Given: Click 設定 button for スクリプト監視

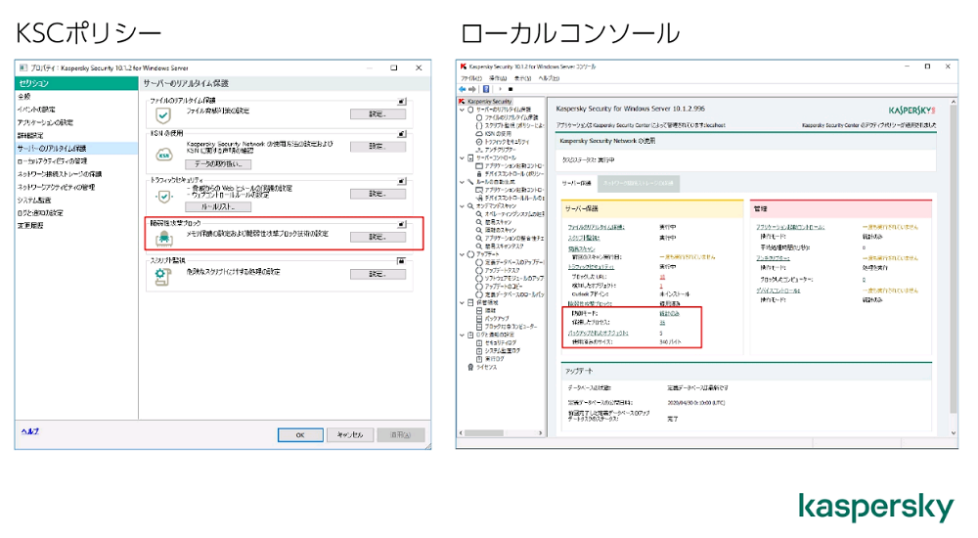Looking at the screenshot, I should tap(377, 274).
